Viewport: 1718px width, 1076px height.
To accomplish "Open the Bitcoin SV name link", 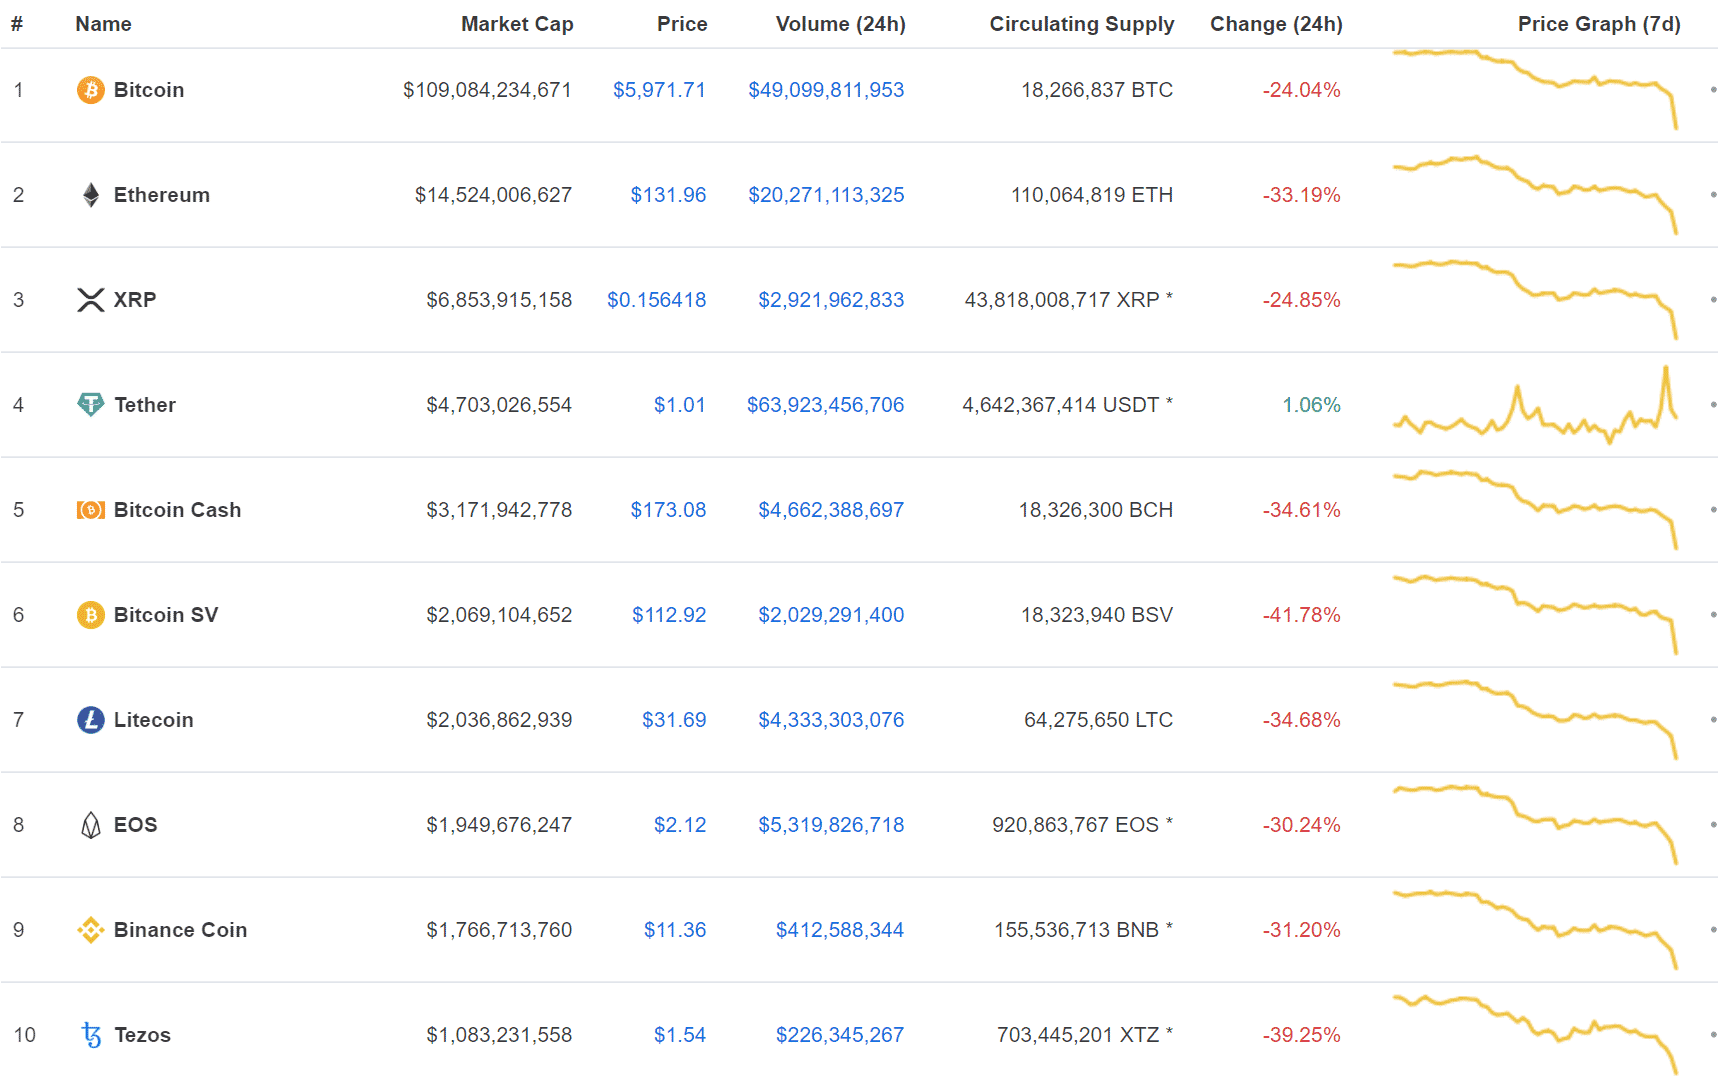I will [166, 615].
